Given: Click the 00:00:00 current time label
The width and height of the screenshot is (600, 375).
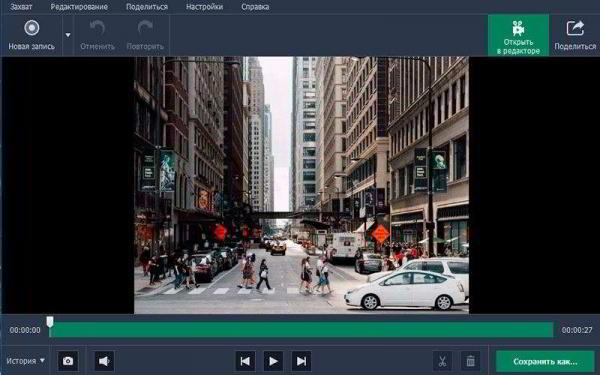Looking at the screenshot, I should coord(25,330).
